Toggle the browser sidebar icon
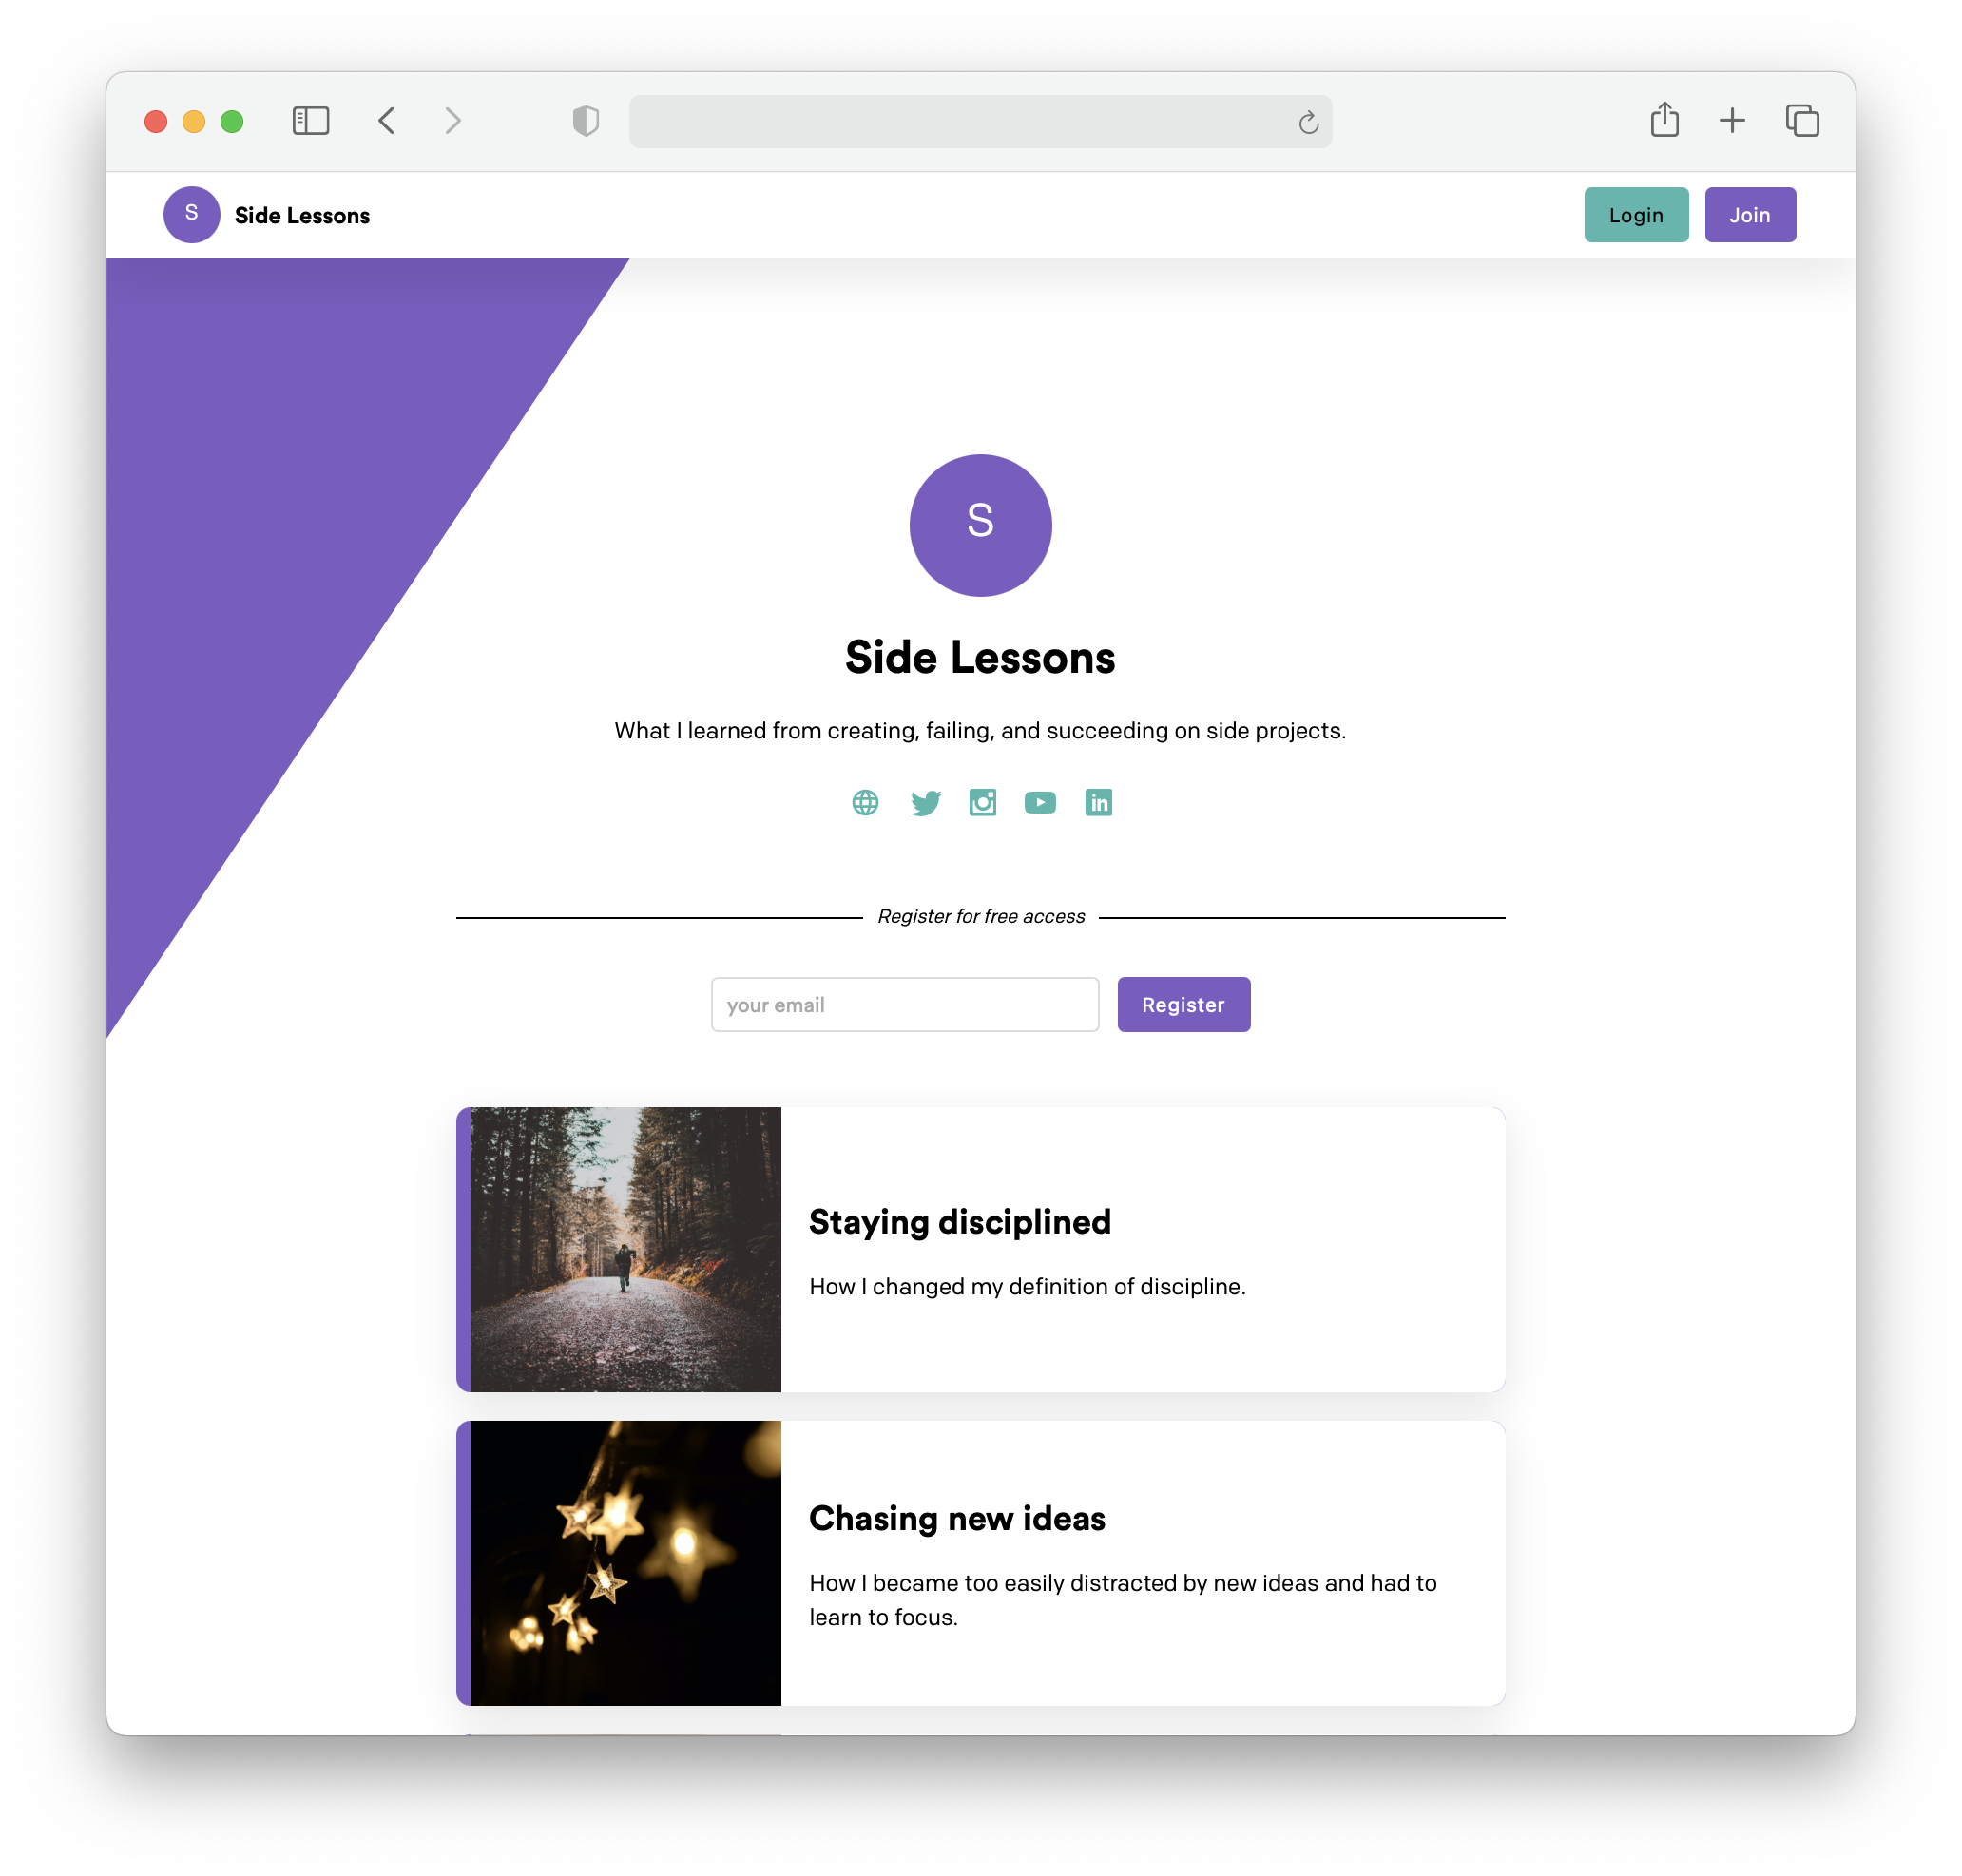 (310, 121)
